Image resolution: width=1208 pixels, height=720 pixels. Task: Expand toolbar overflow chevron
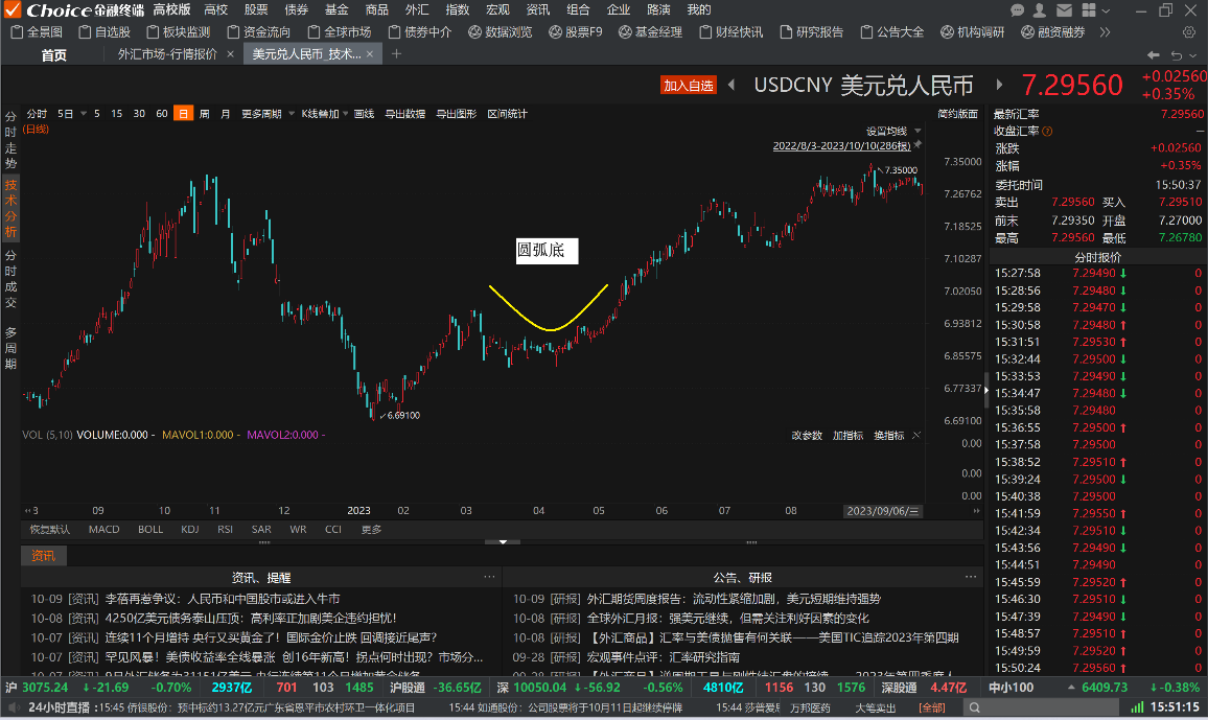click(x=1105, y=32)
